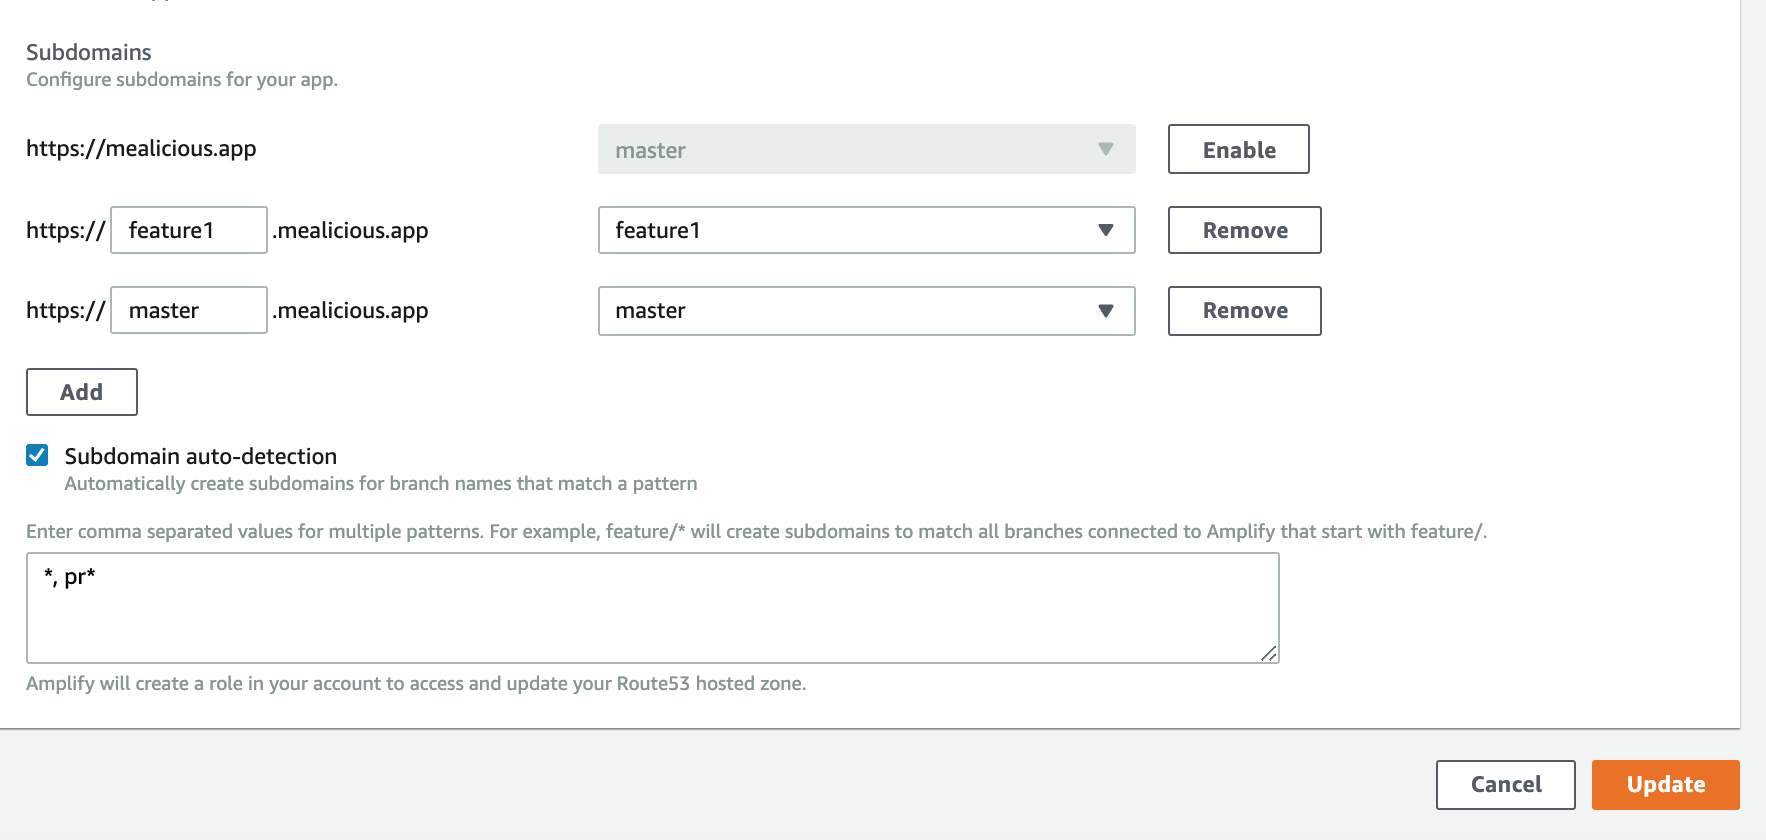Remove the feature1 subdomain row
The image size is (1766, 840).
[1244, 230]
